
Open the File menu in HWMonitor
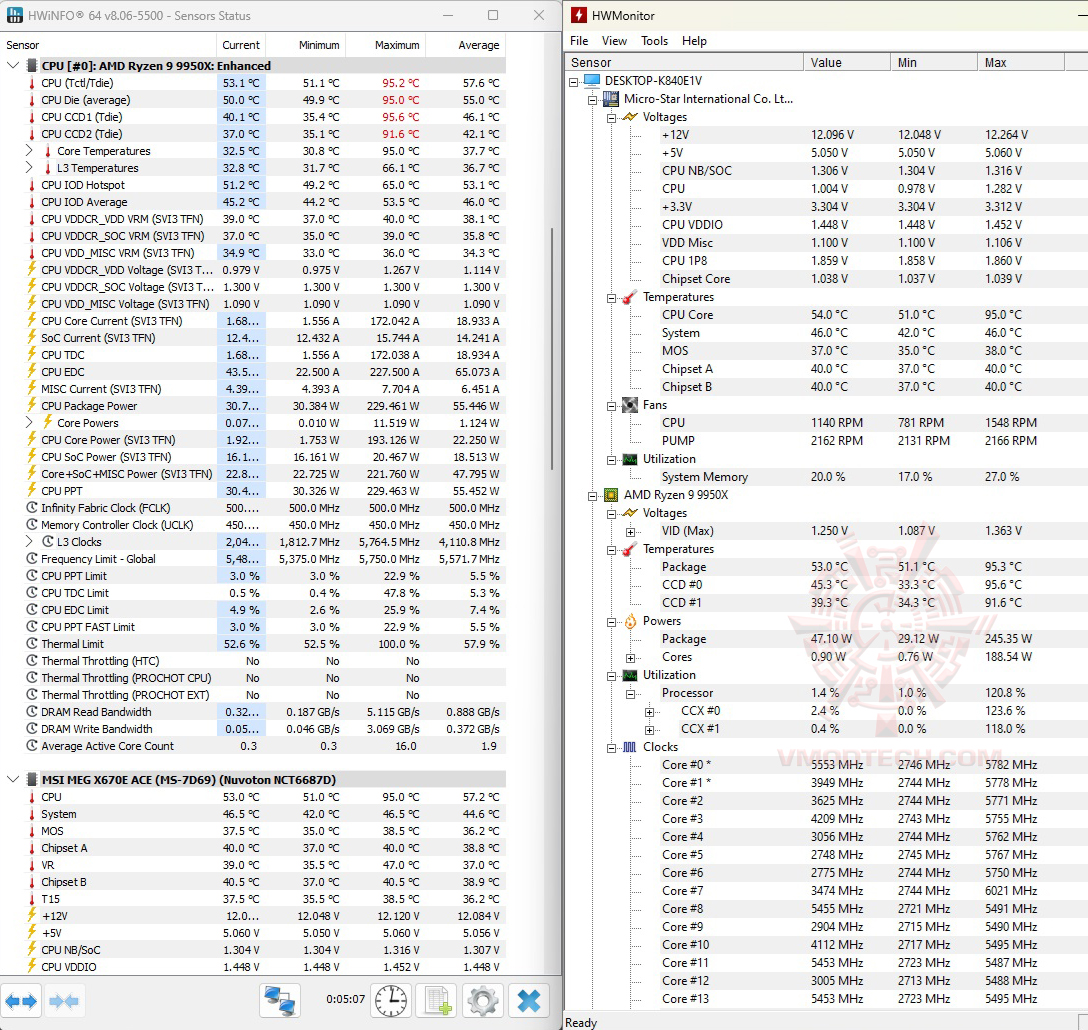[579, 41]
